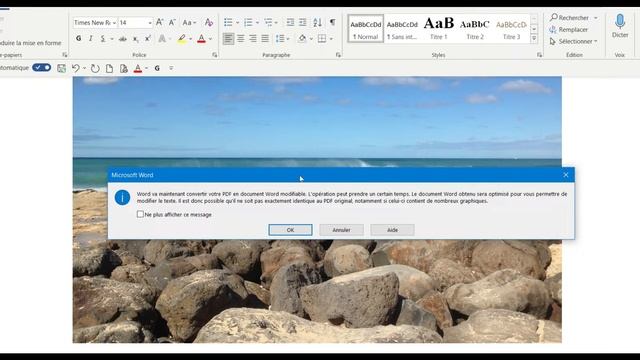This screenshot has width=640, height=360.
Task: Apply the Titre 3 style
Action: [511, 29]
